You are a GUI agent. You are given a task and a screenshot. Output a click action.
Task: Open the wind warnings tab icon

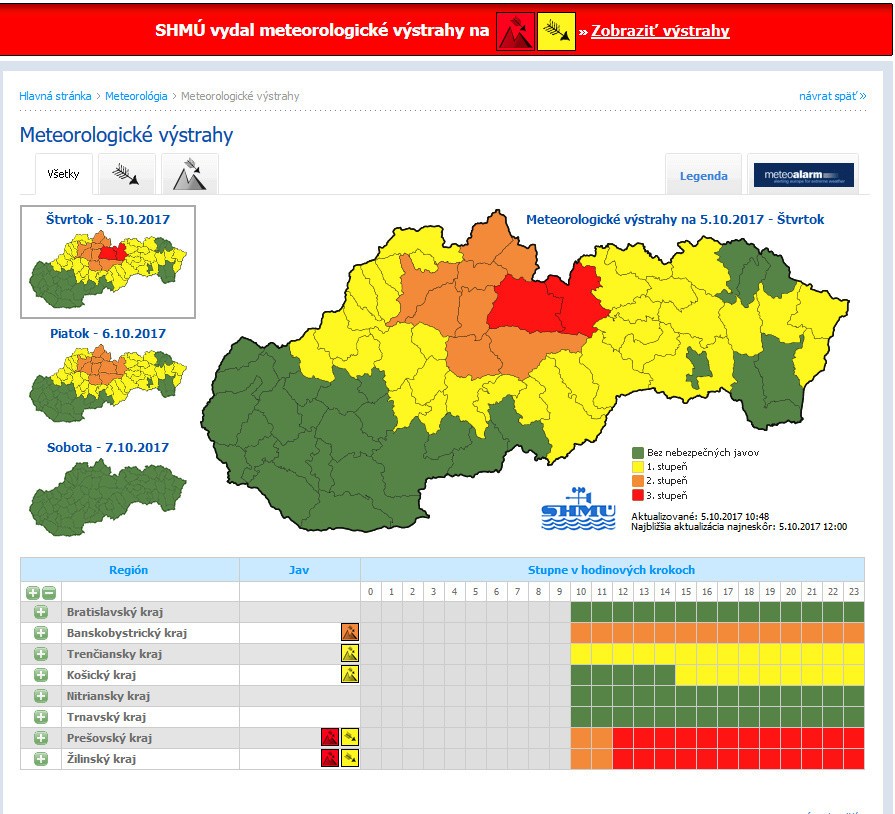pyautogui.click(x=128, y=175)
